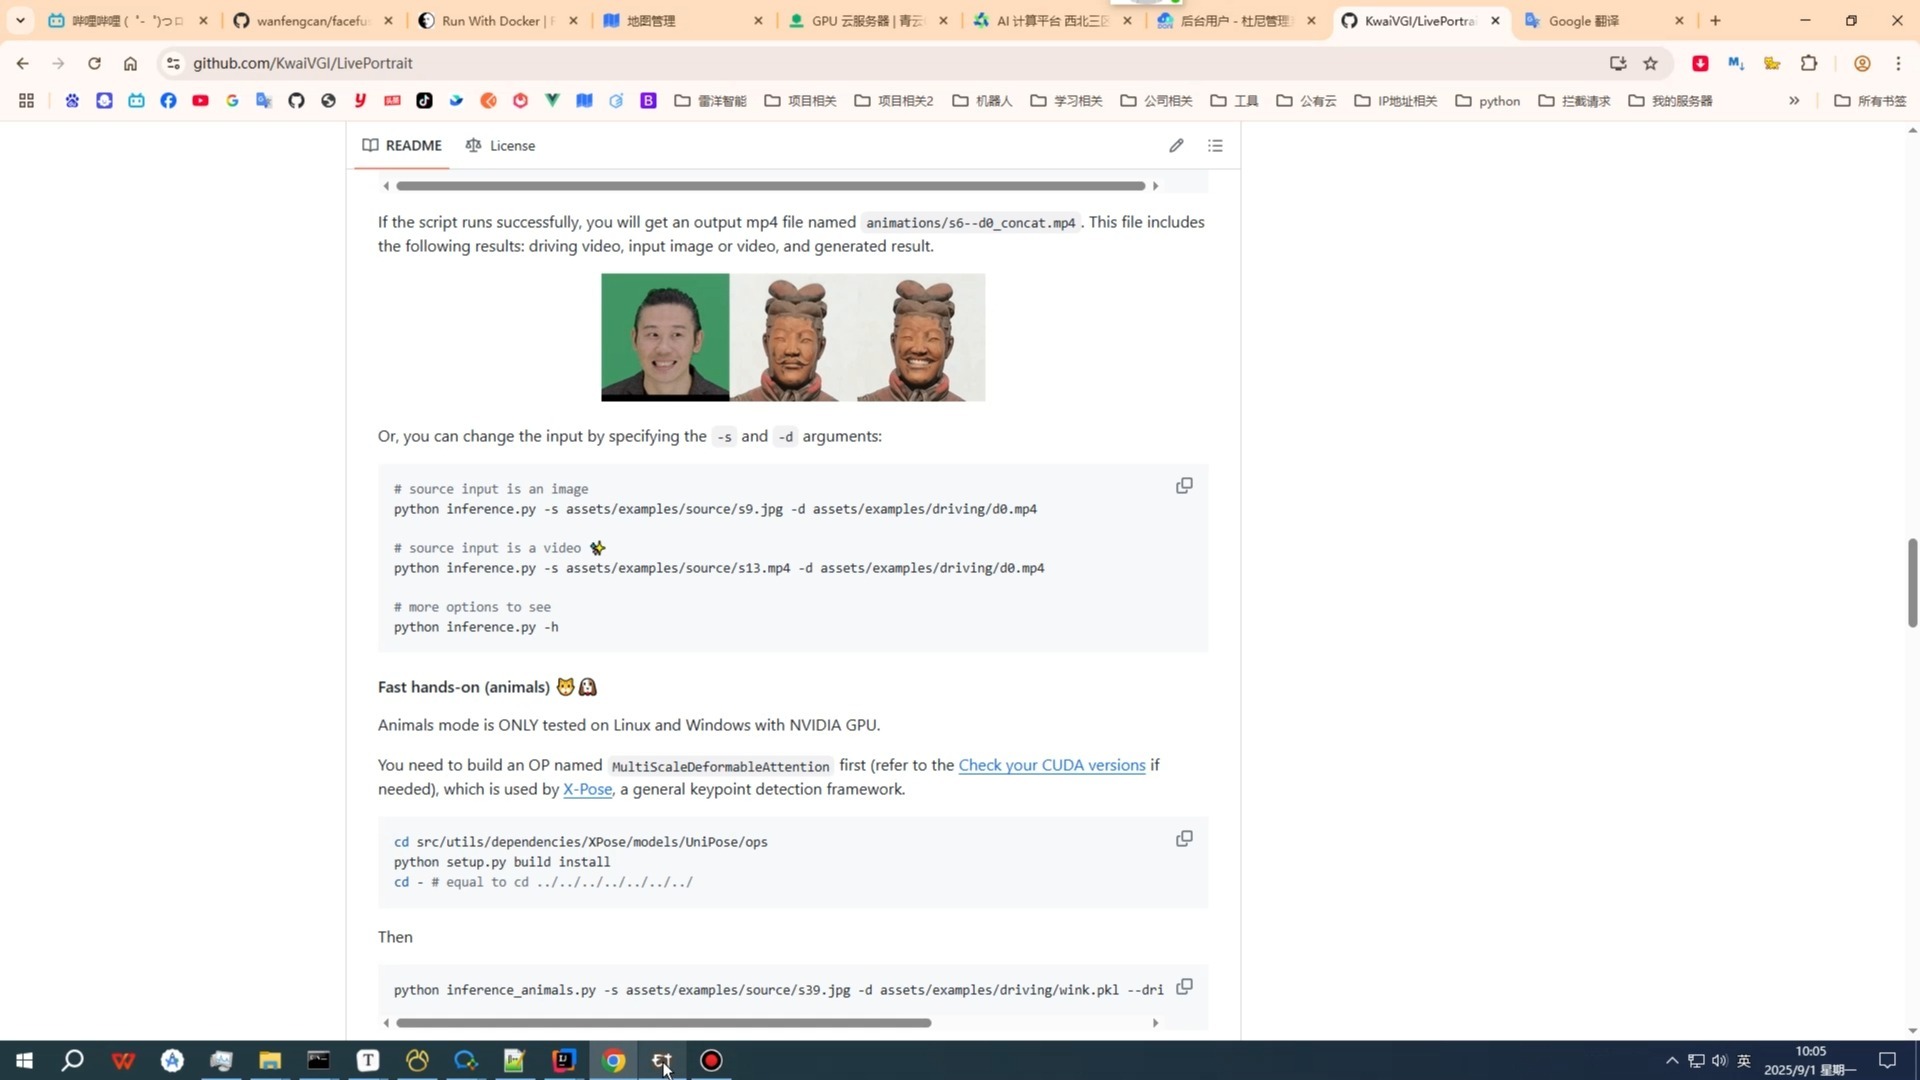
Task: Open the Chrome three-dot menu
Action: tap(1898, 63)
